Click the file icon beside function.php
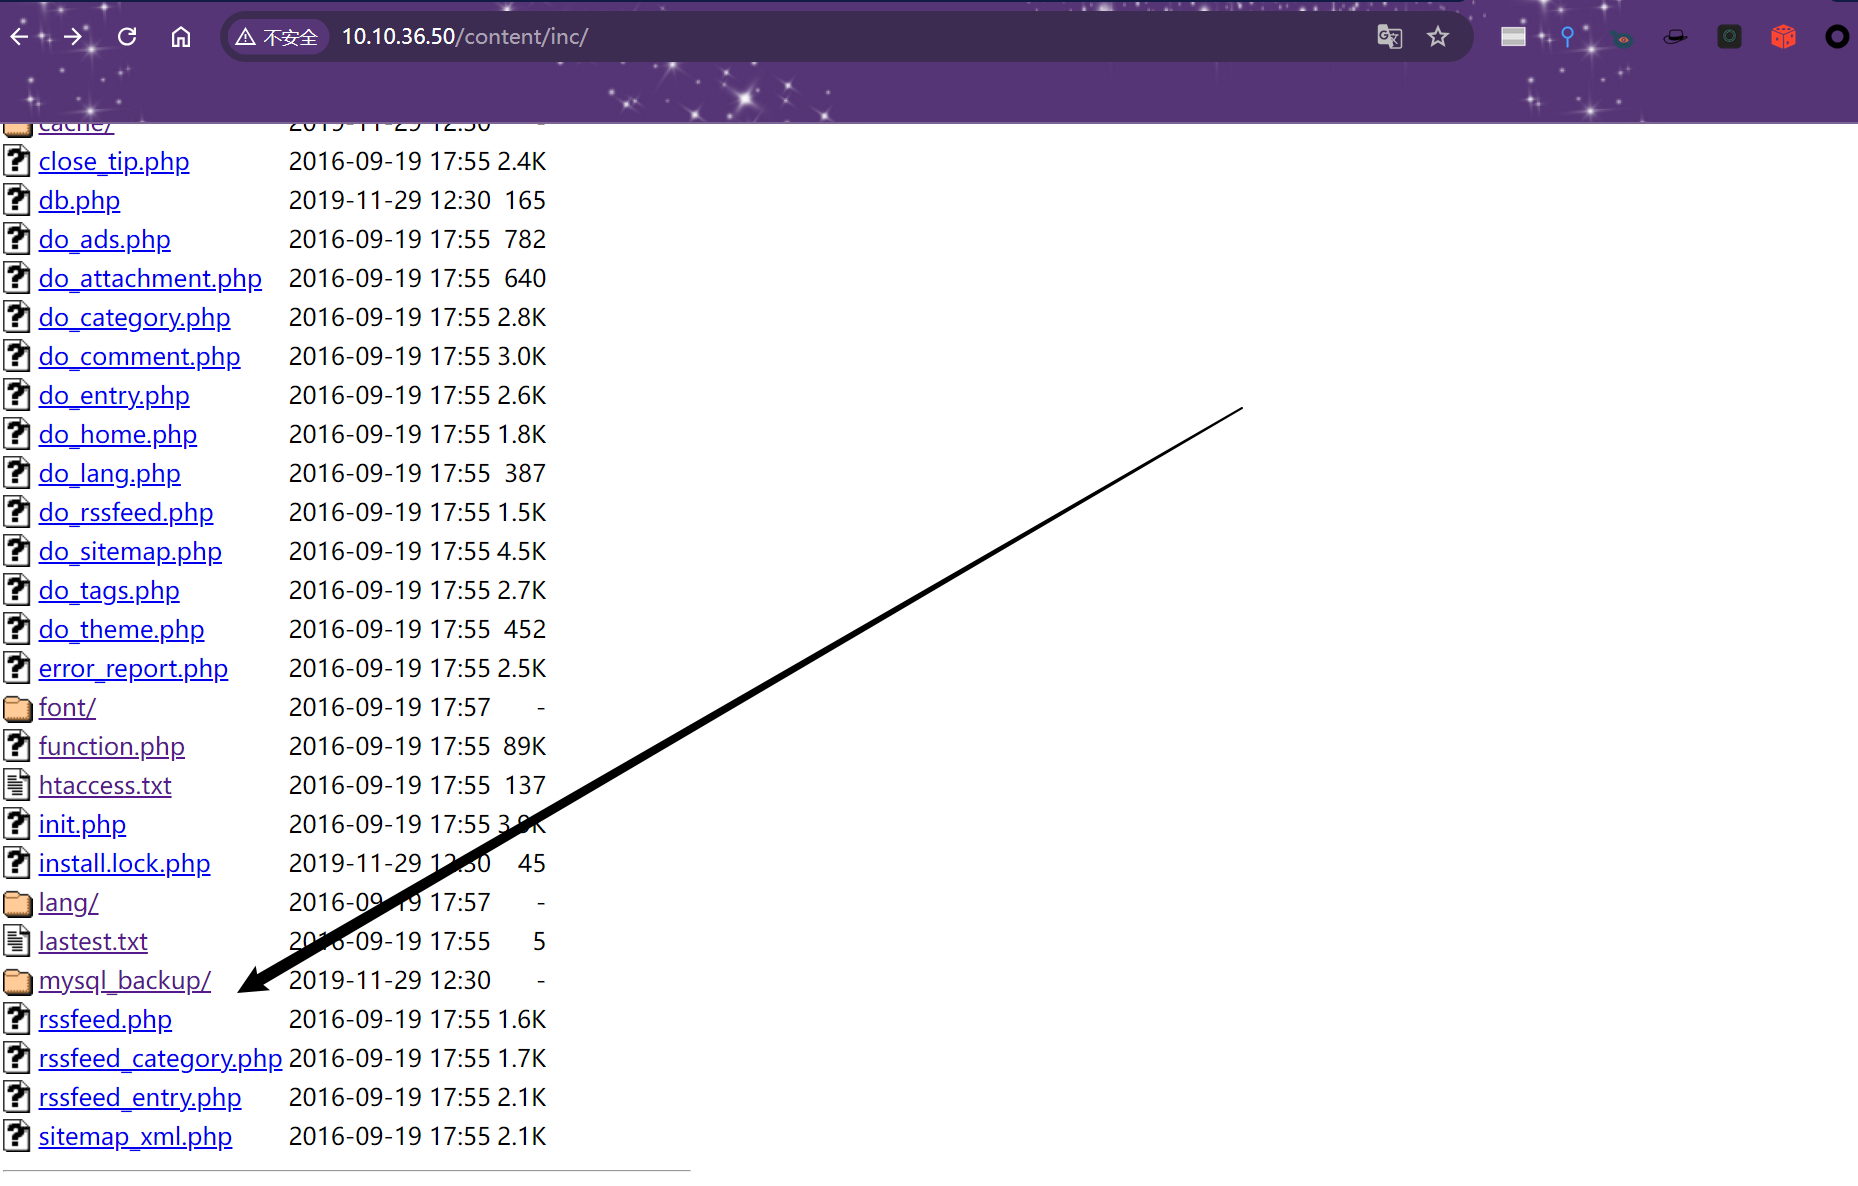 (17, 746)
